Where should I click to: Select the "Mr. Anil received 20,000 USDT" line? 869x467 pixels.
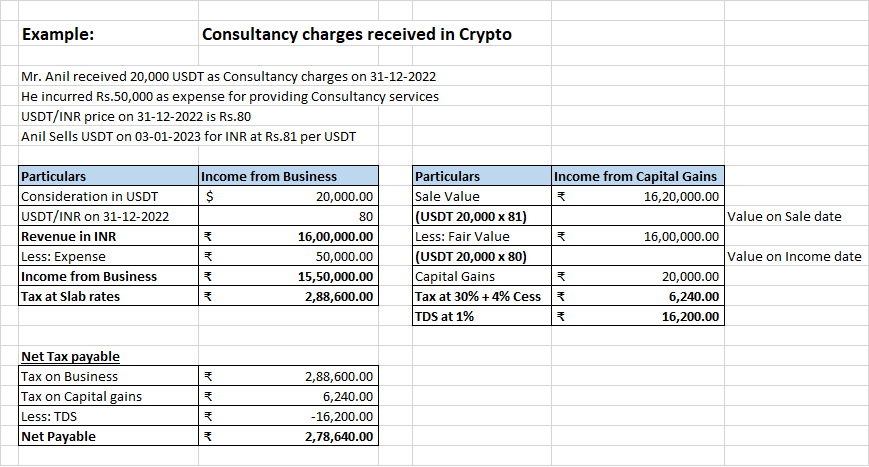[x=228, y=76]
